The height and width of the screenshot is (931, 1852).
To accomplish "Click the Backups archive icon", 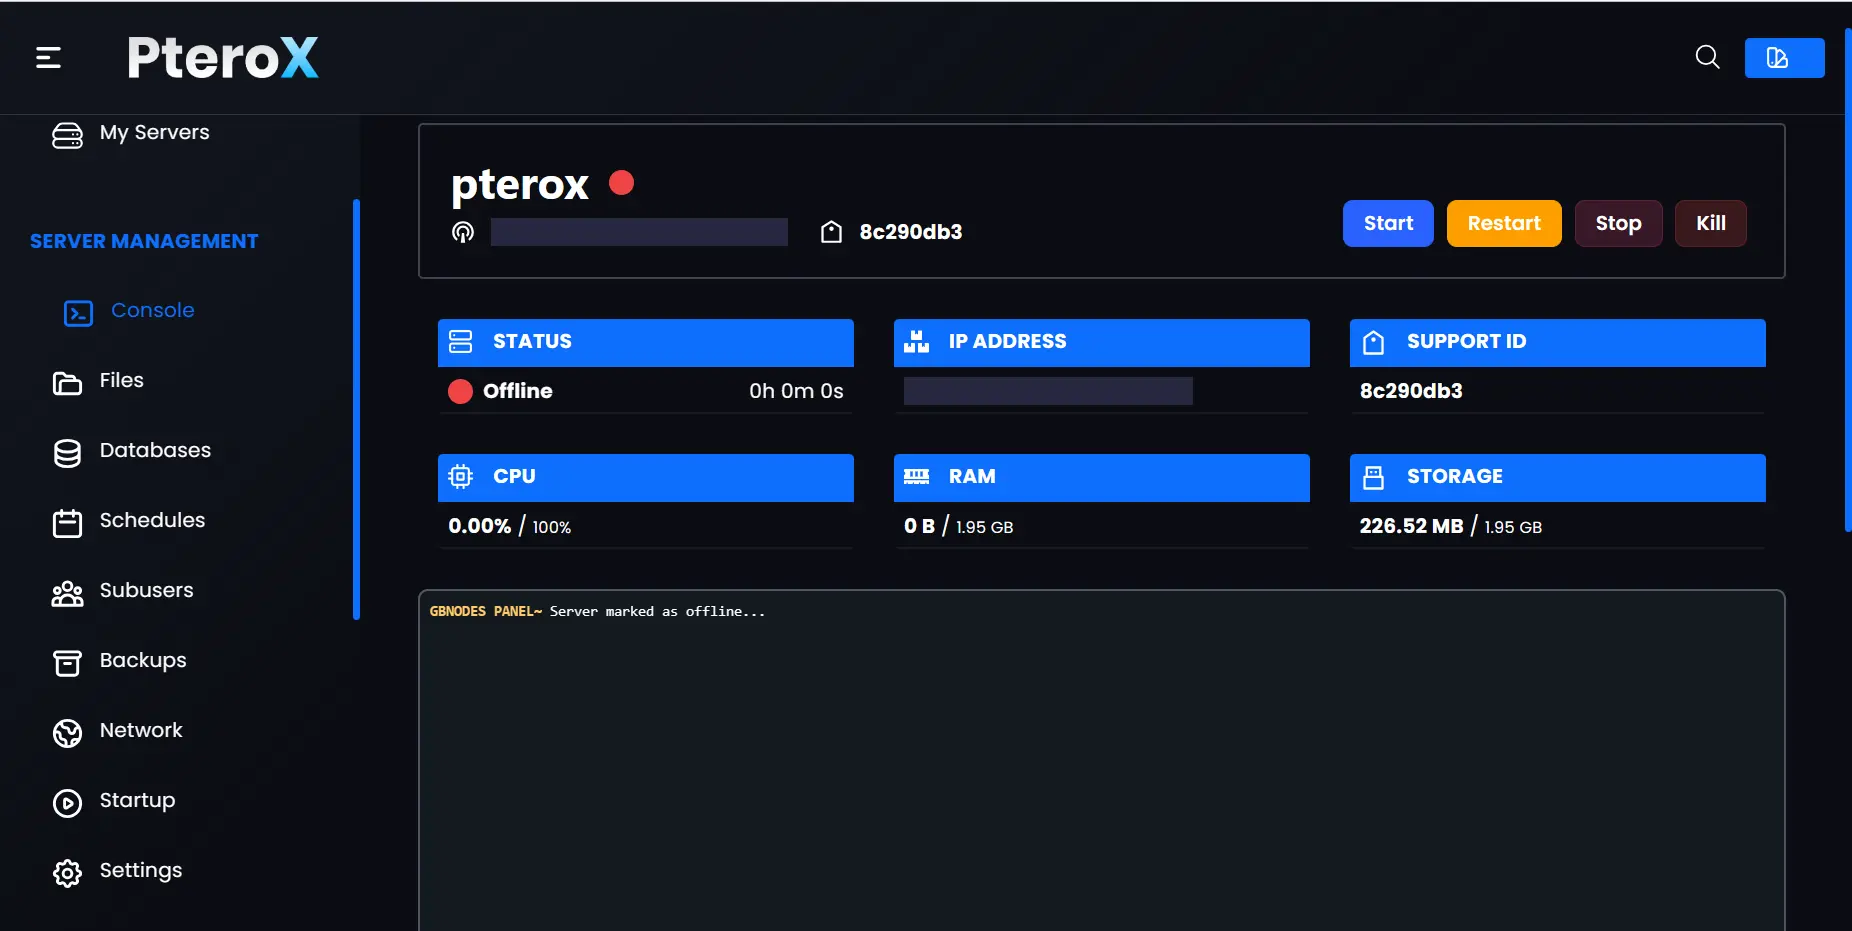I will tap(67, 663).
